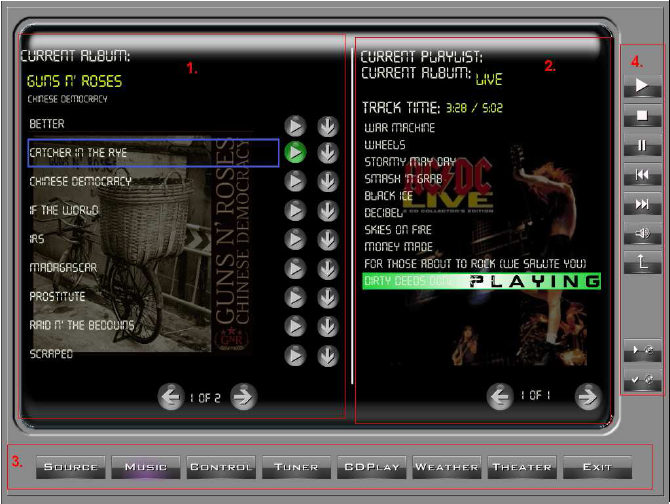Skip to next track in sidebar

click(x=642, y=204)
